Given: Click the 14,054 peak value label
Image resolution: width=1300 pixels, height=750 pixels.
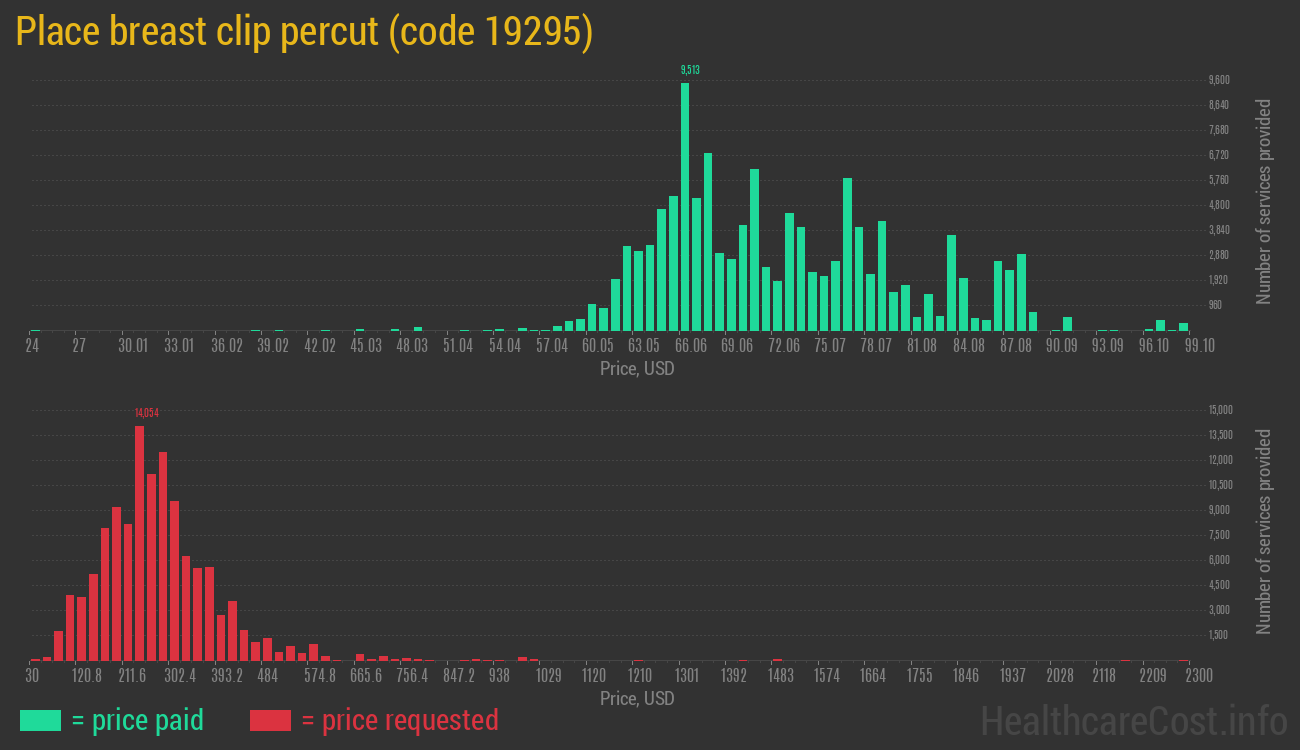Looking at the screenshot, I should 147,413.
